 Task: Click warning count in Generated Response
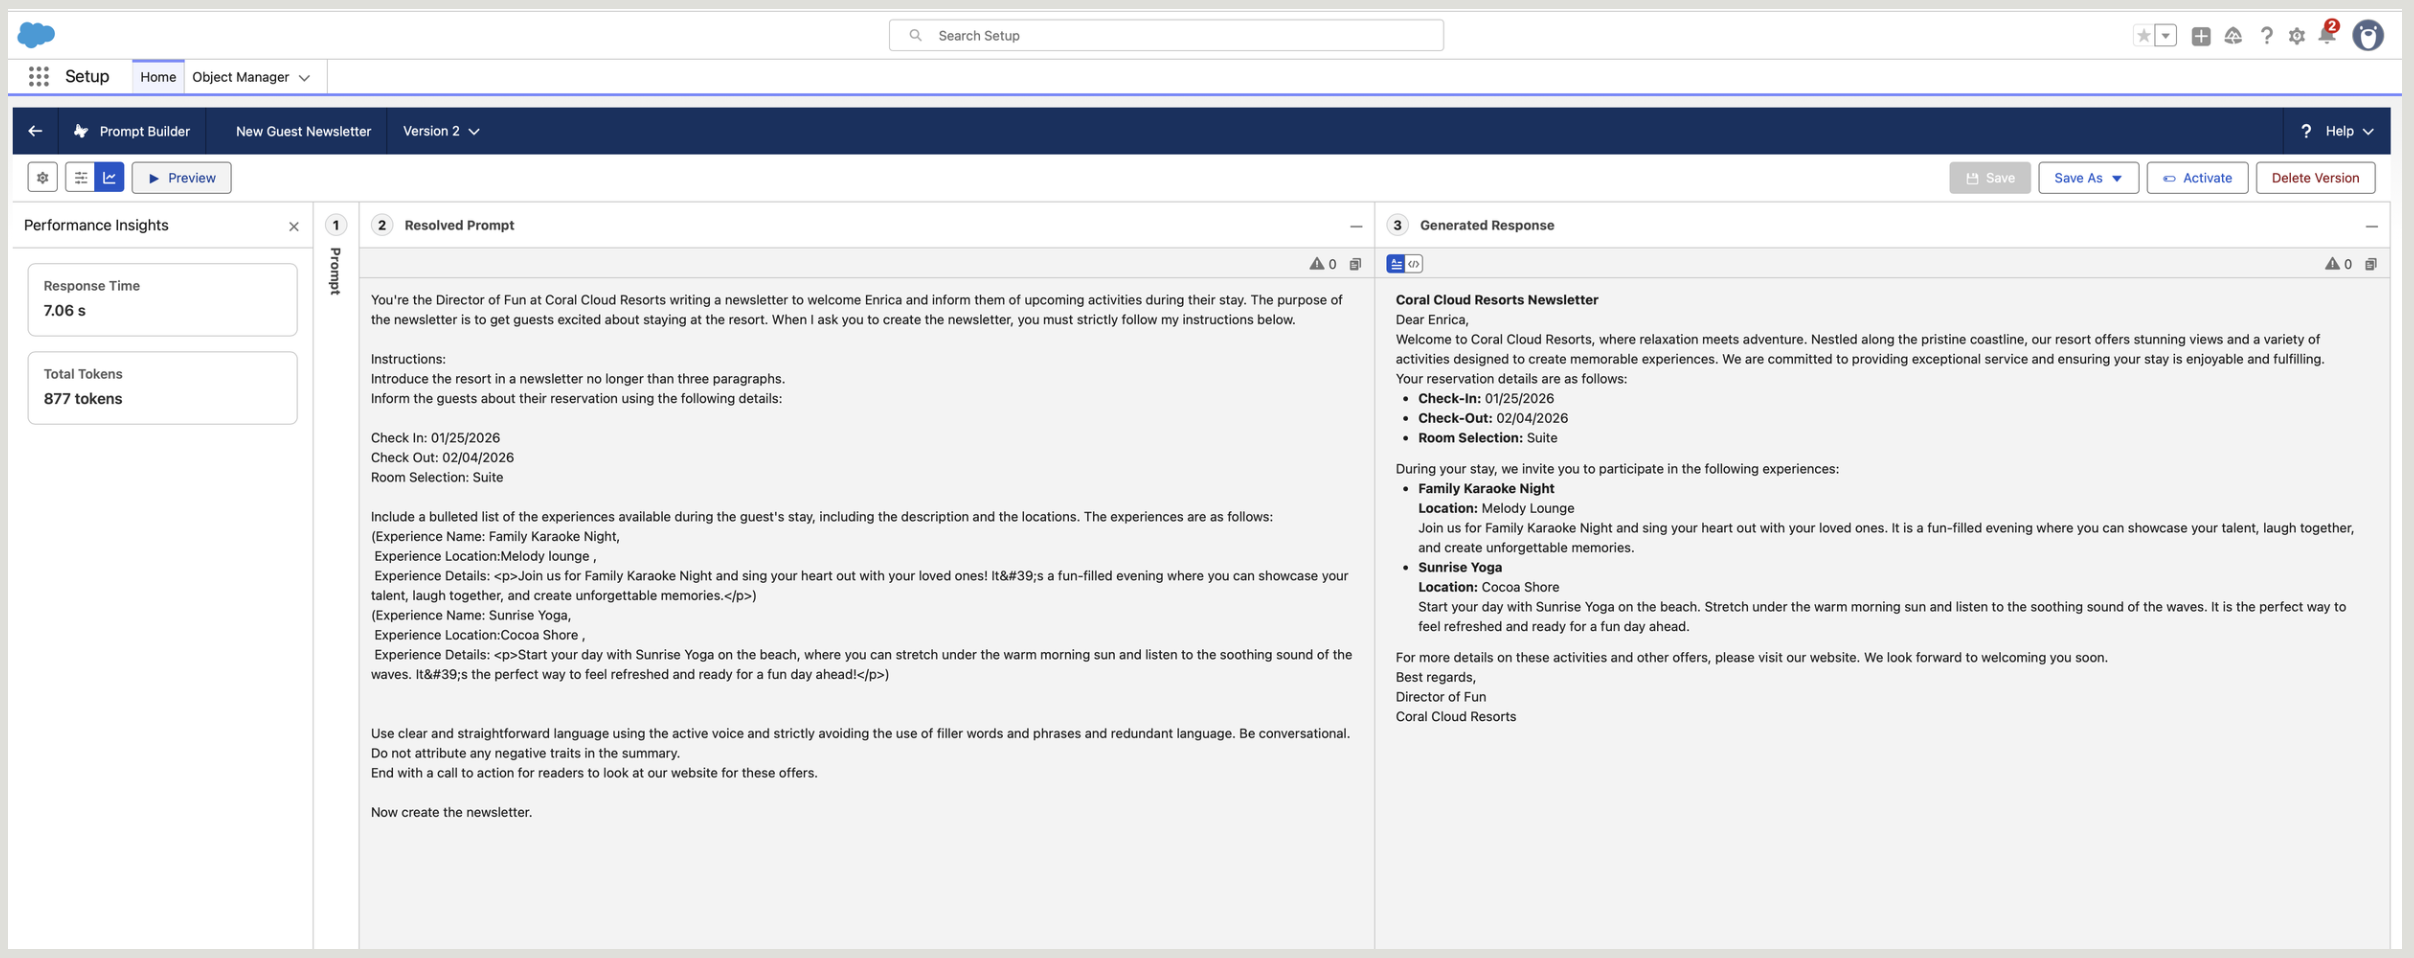2338,264
